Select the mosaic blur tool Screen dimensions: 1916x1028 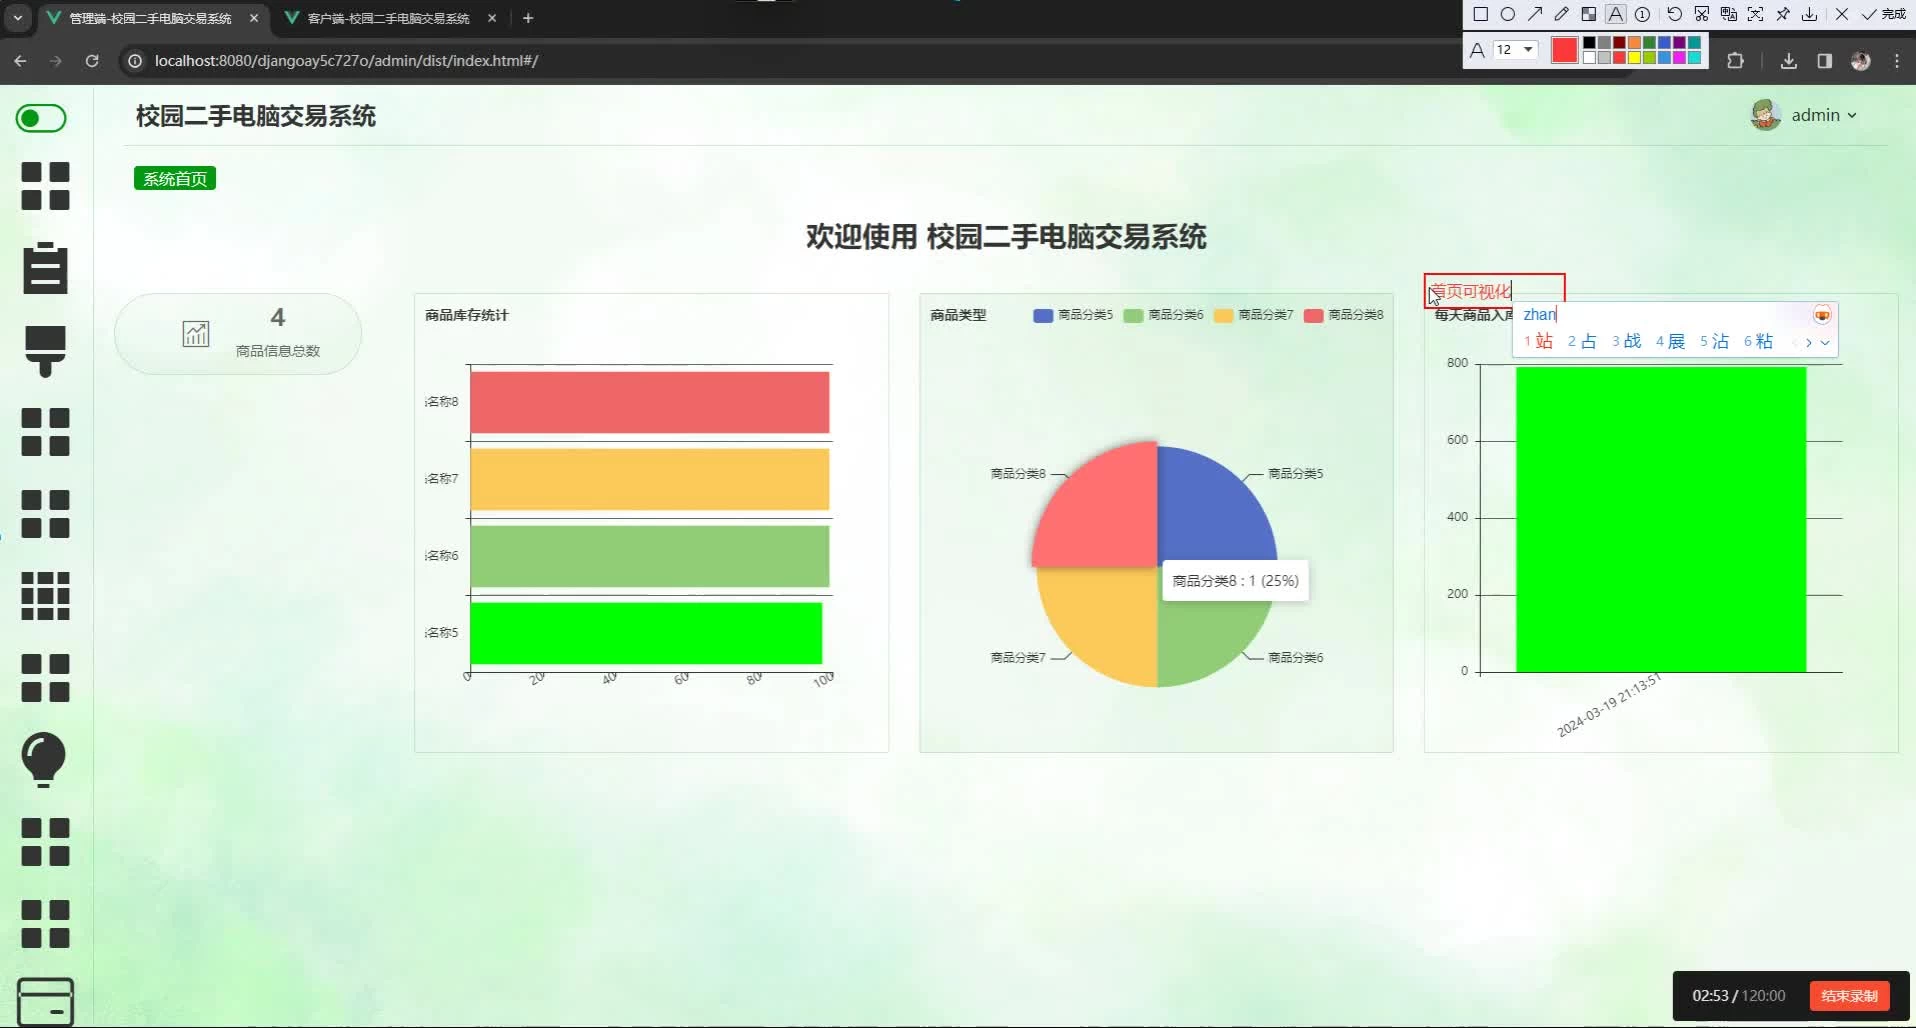coord(1589,14)
